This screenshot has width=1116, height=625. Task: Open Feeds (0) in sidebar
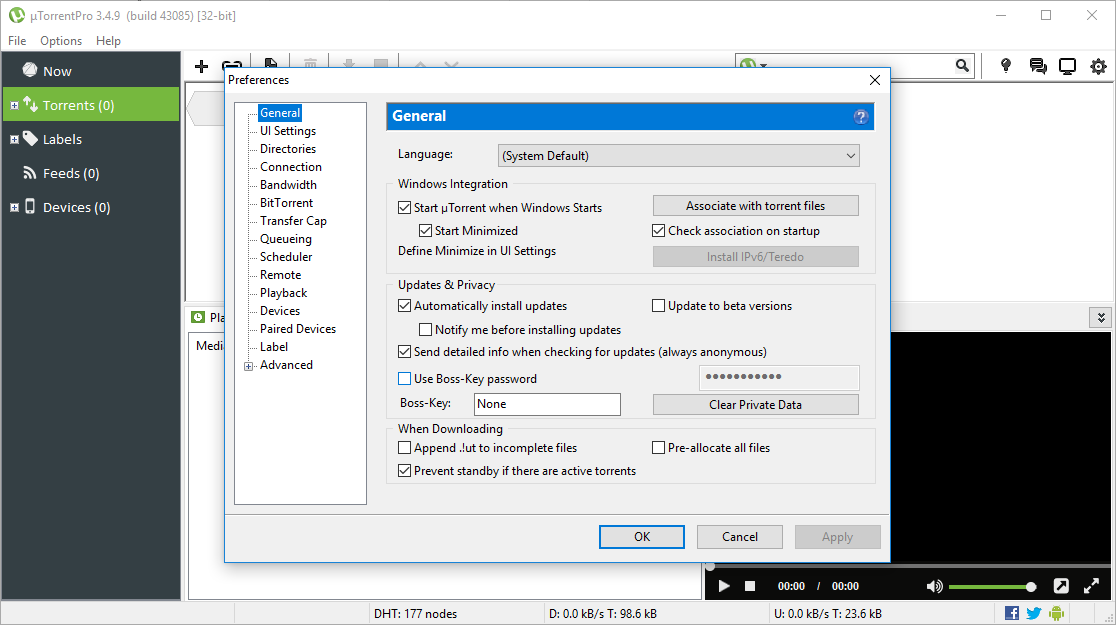91,173
